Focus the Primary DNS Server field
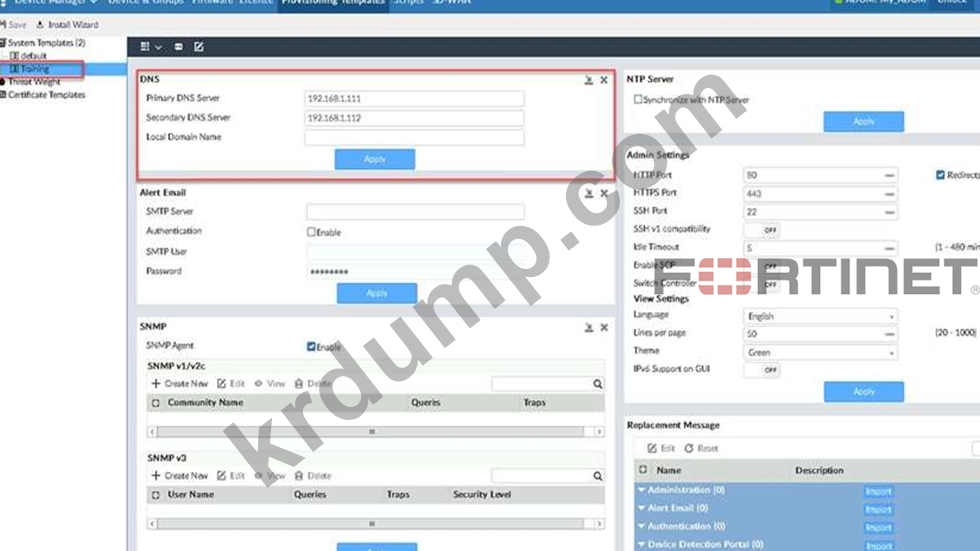 click(414, 99)
